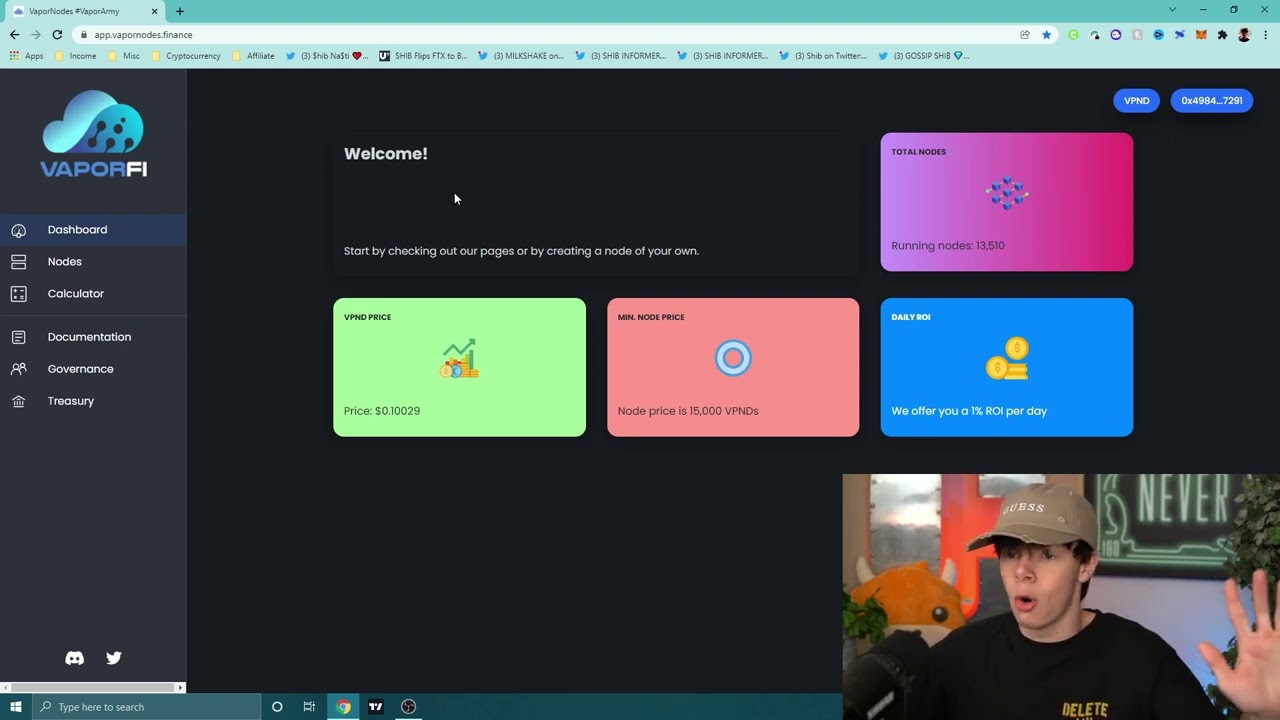Click the Chrome taskbar icon
Viewport: 1280px width, 720px height.
(x=343, y=707)
